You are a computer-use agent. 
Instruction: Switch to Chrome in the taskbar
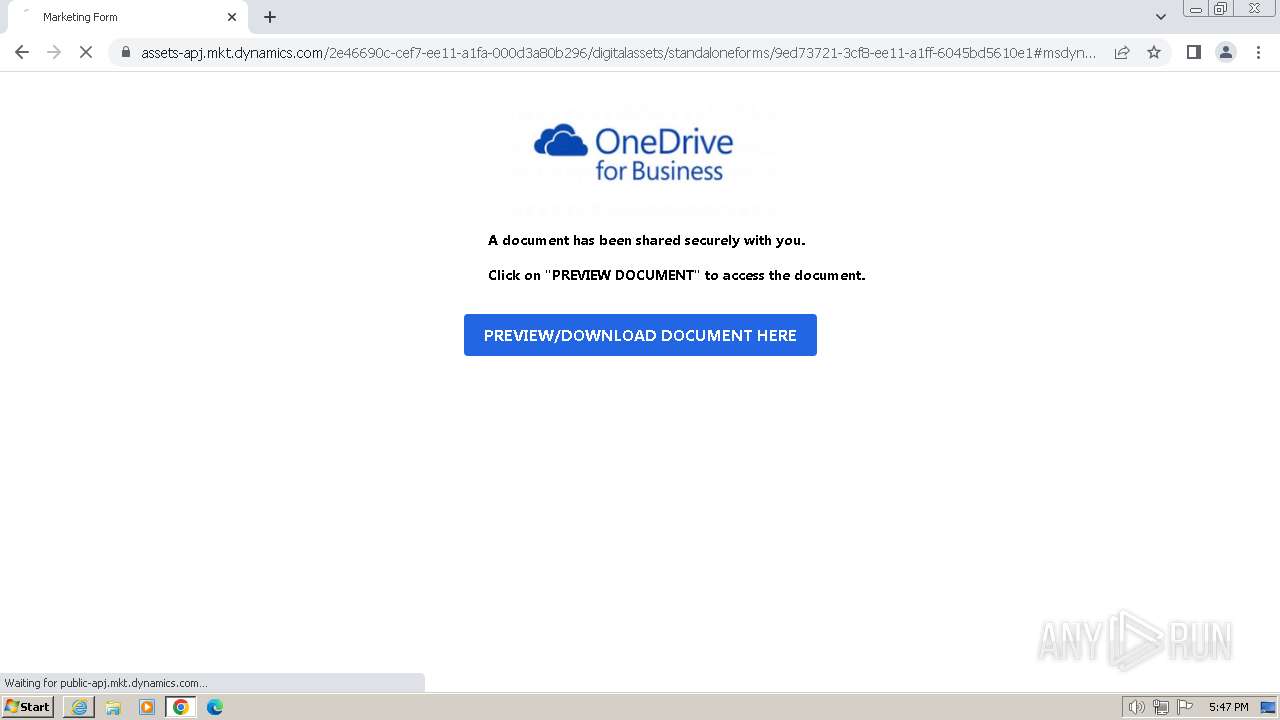181,707
